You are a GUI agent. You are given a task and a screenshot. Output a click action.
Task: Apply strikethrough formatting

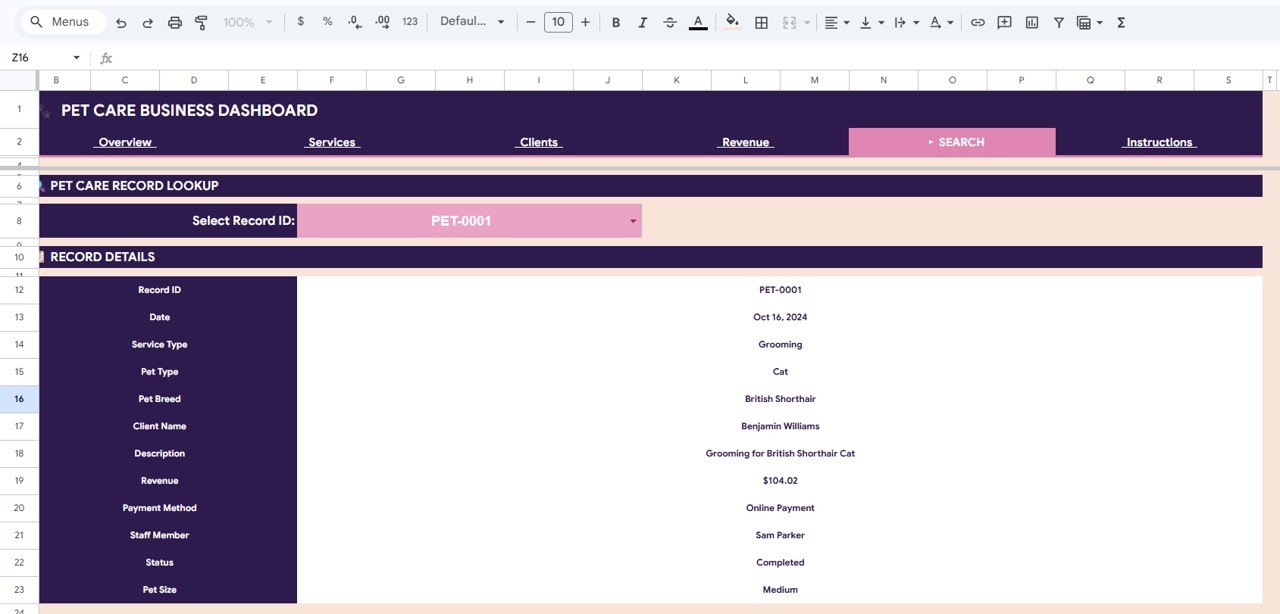pos(670,21)
